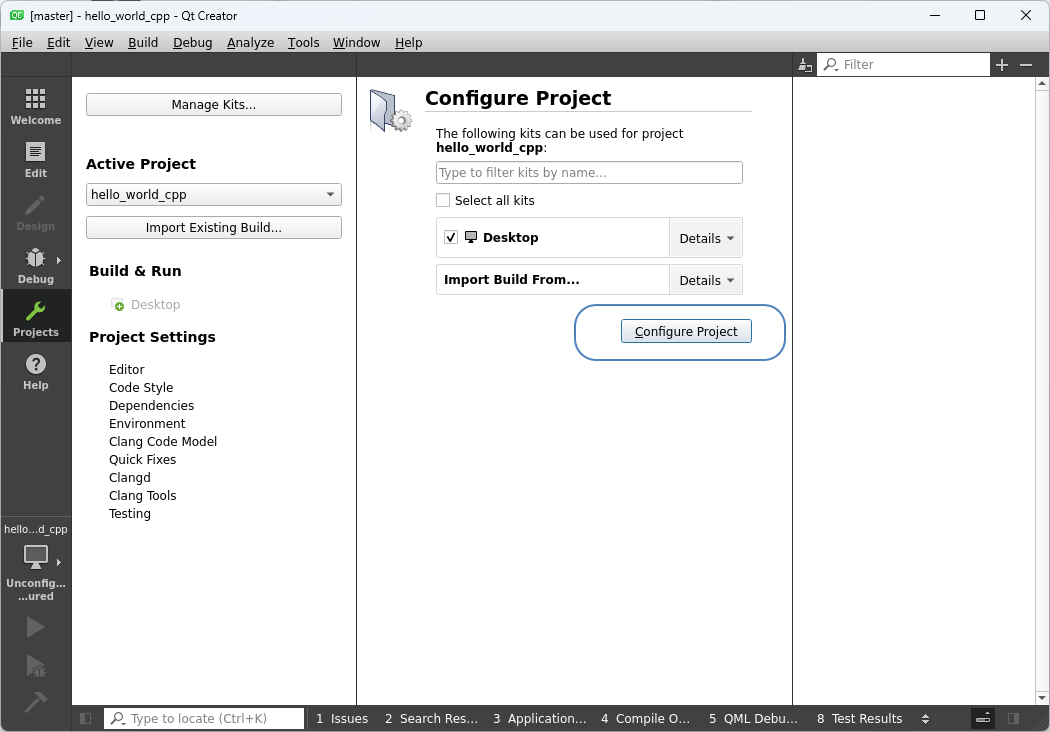Expand Details for Import Build From
The height and width of the screenshot is (732, 1050).
point(706,280)
